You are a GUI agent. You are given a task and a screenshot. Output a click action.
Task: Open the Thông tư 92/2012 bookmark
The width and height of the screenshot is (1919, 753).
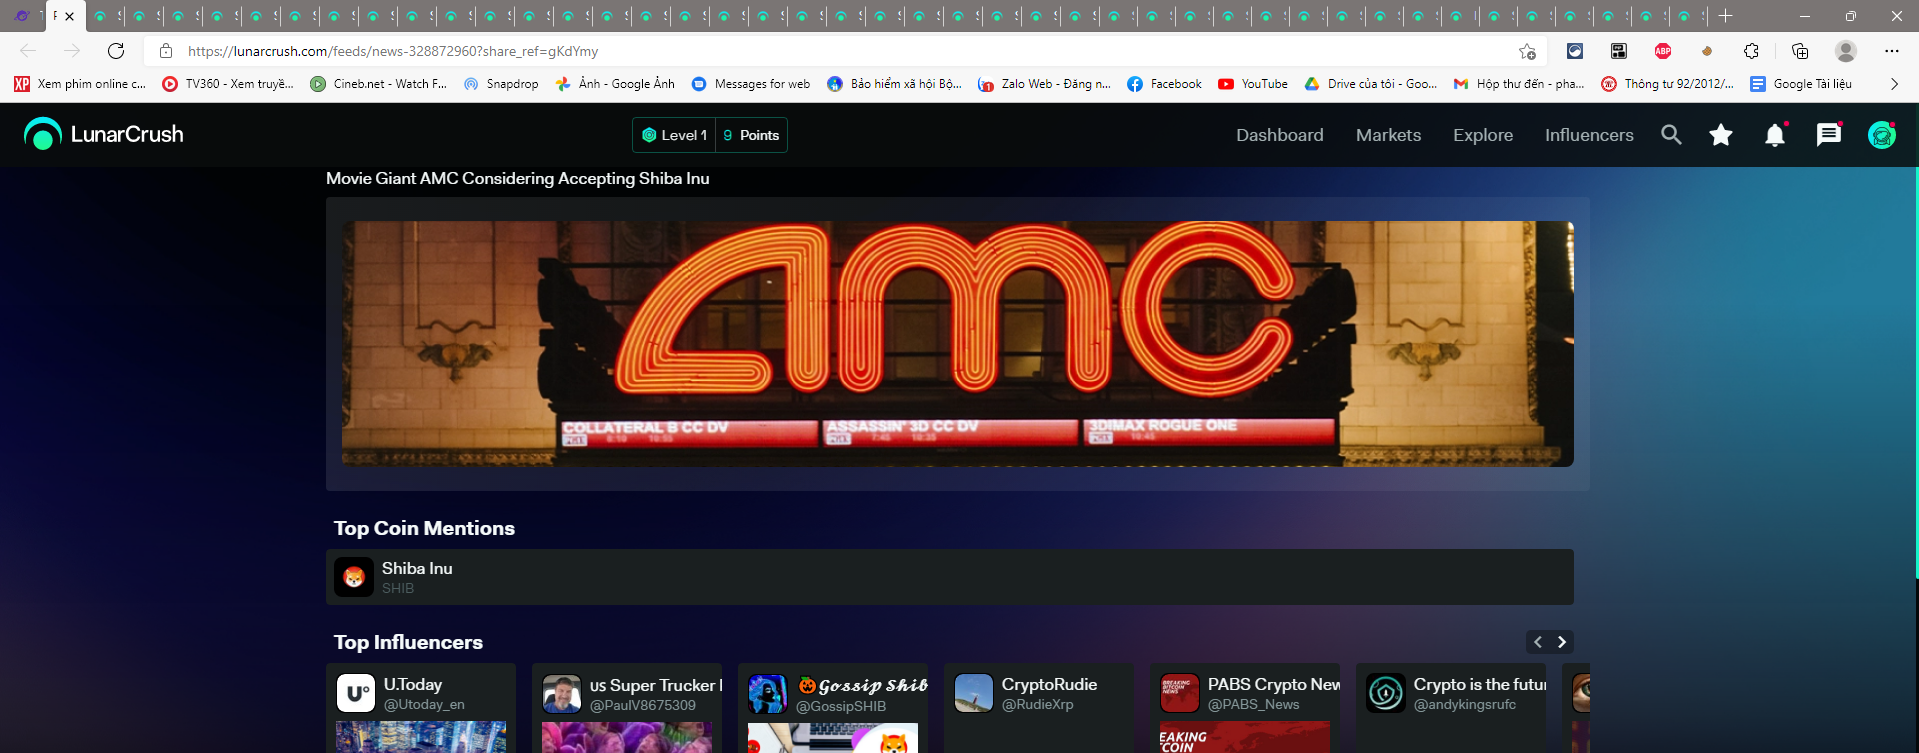[1667, 84]
